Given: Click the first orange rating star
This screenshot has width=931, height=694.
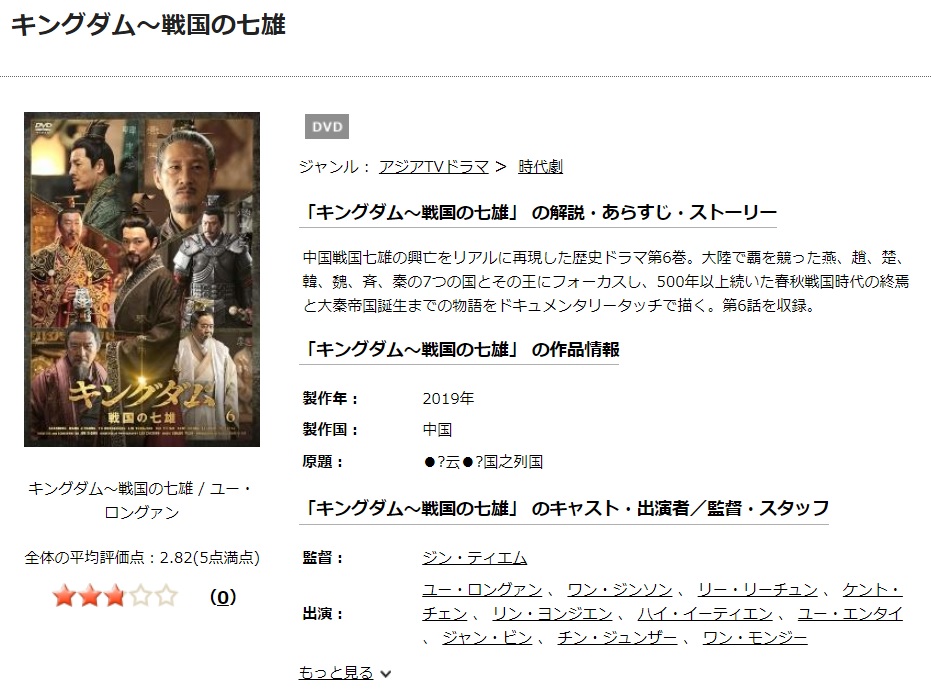Looking at the screenshot, I should click(x=64, y=595).
